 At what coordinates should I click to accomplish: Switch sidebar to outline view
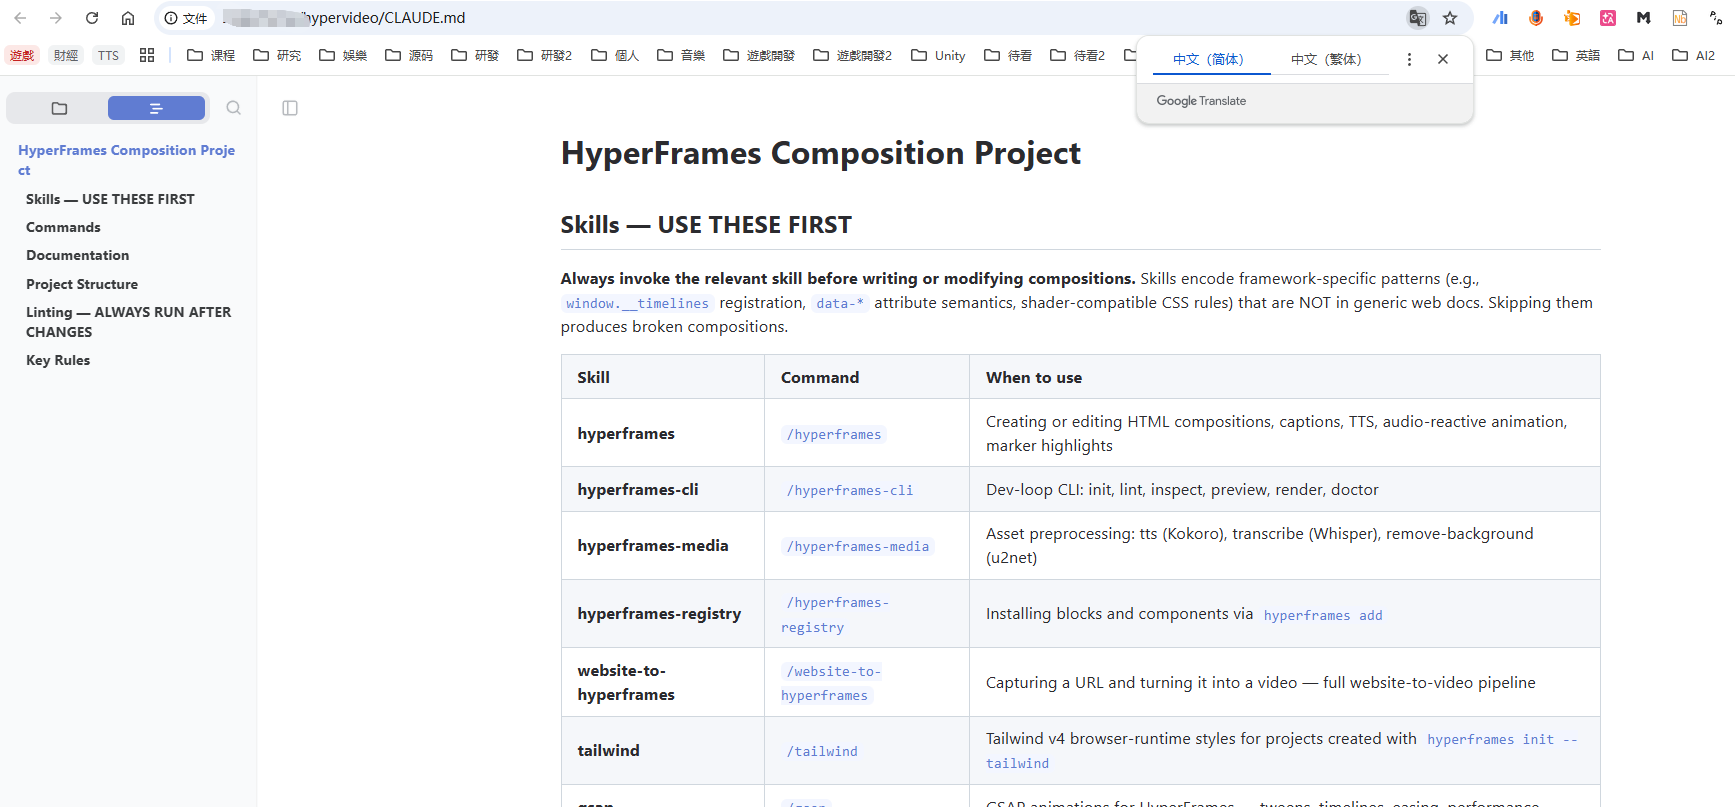click(x=156, y=108)
